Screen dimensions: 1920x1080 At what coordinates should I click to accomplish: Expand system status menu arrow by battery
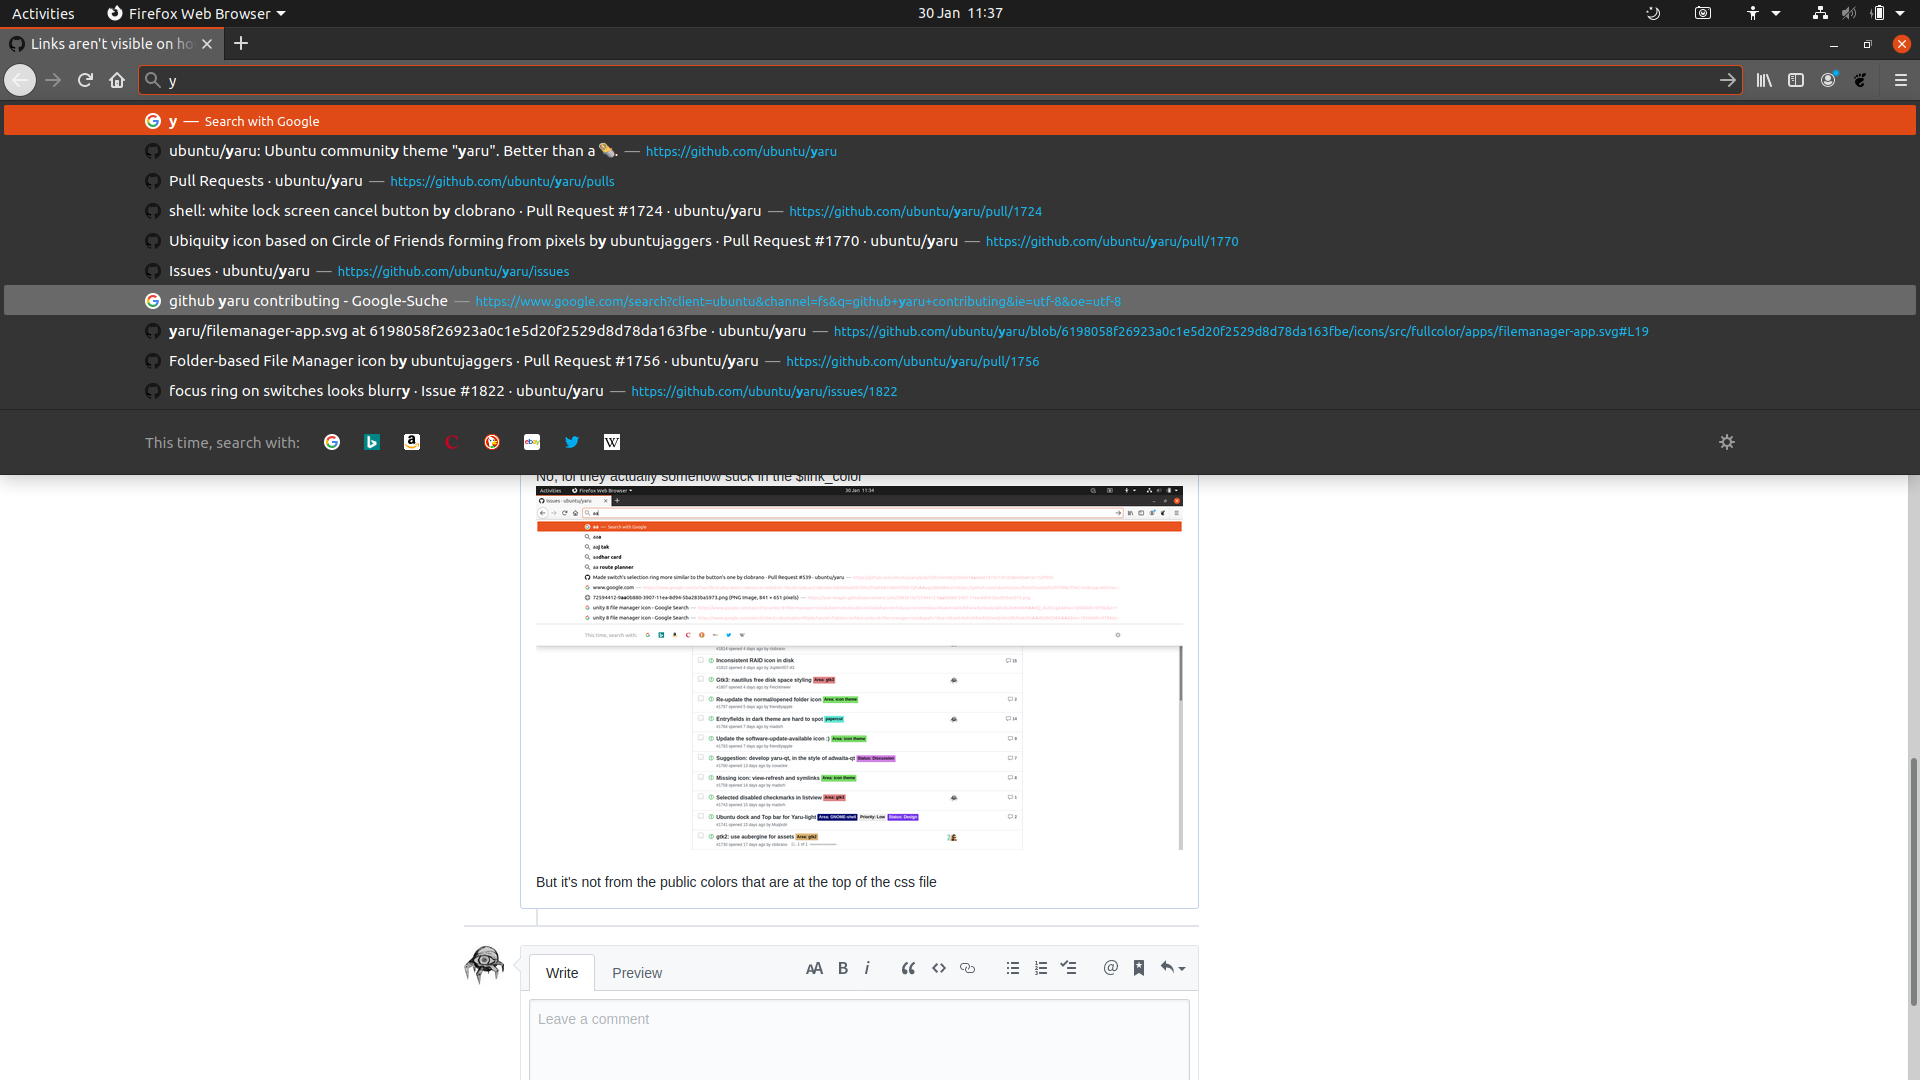(x=1900, y=13)
